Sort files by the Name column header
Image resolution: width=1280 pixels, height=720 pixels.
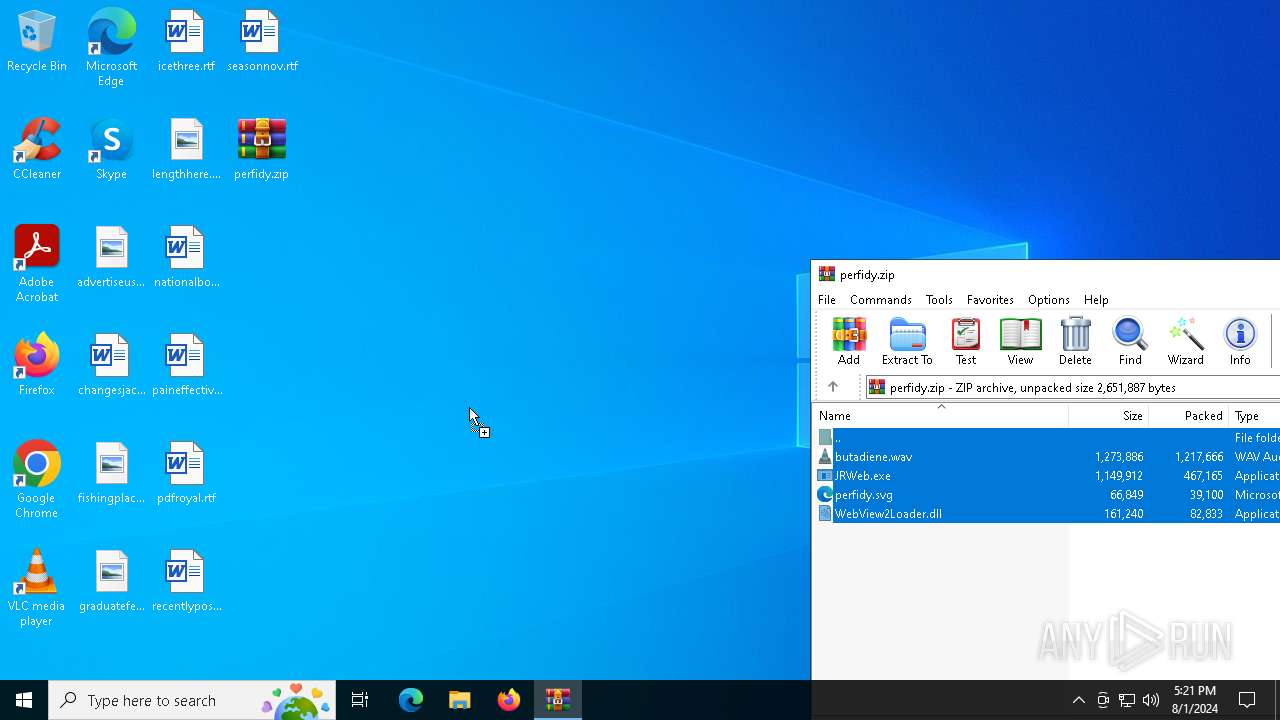940,416
